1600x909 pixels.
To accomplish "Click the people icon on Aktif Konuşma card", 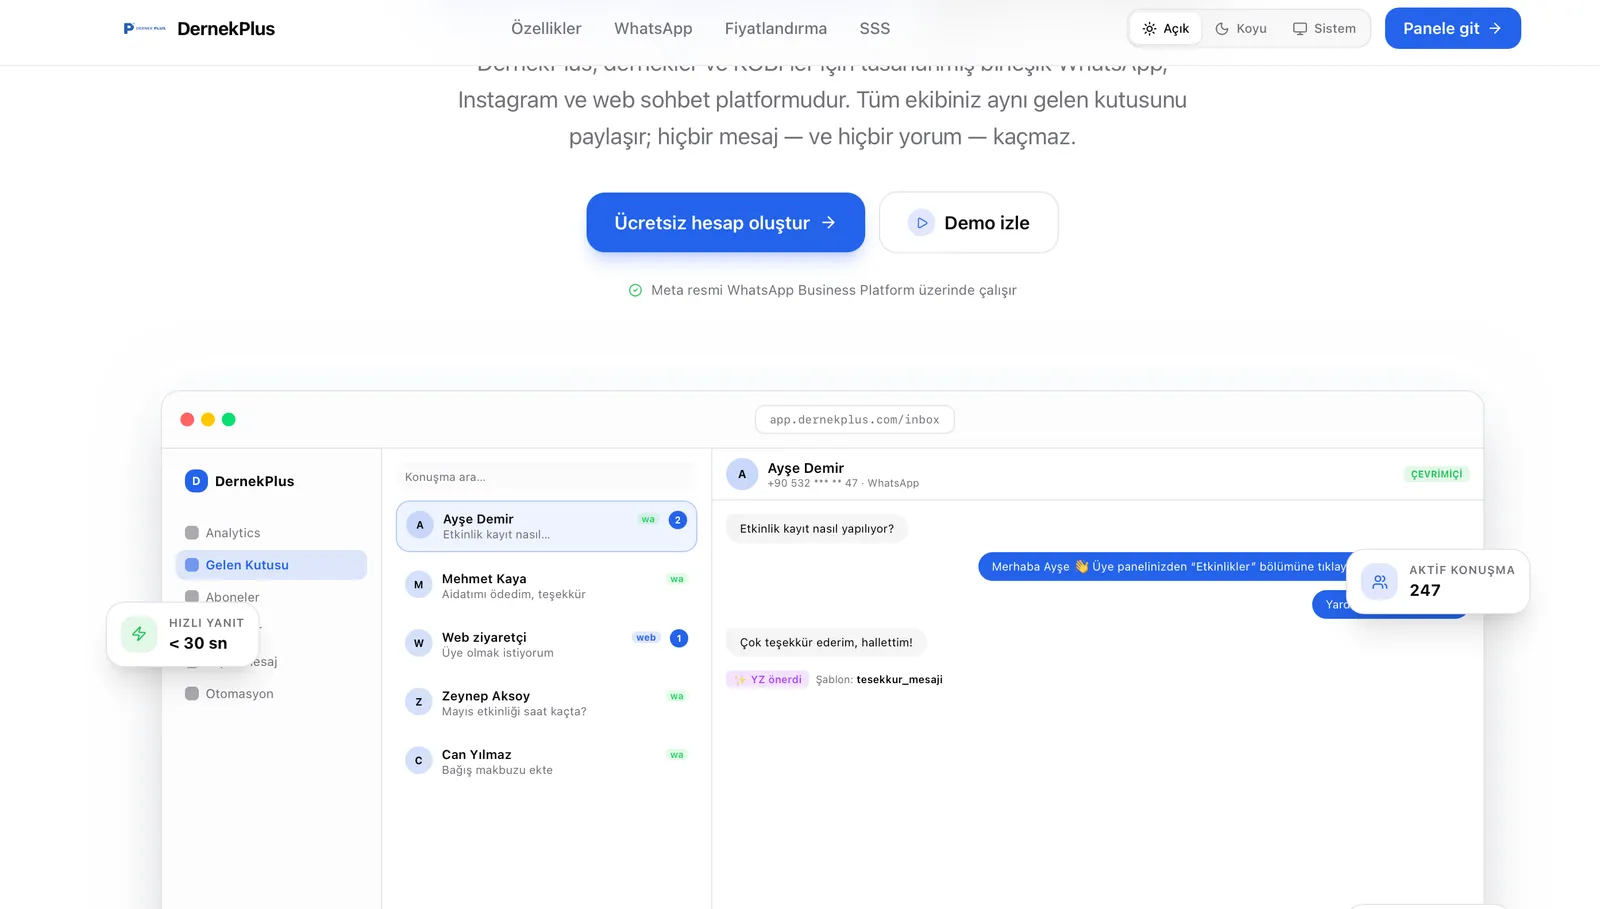I will tap(1380, 582).
